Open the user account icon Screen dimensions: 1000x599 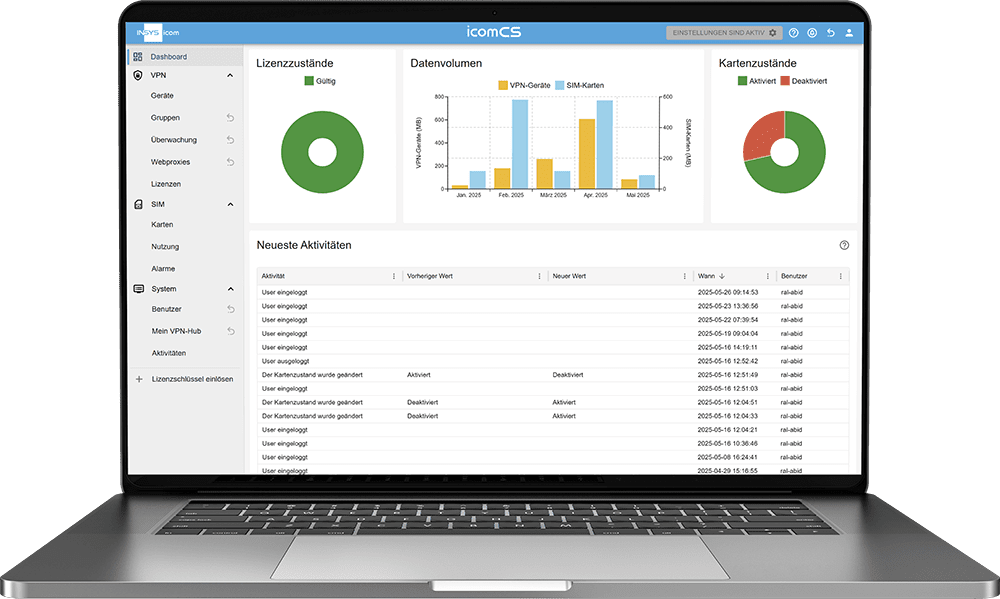(849, 33)
